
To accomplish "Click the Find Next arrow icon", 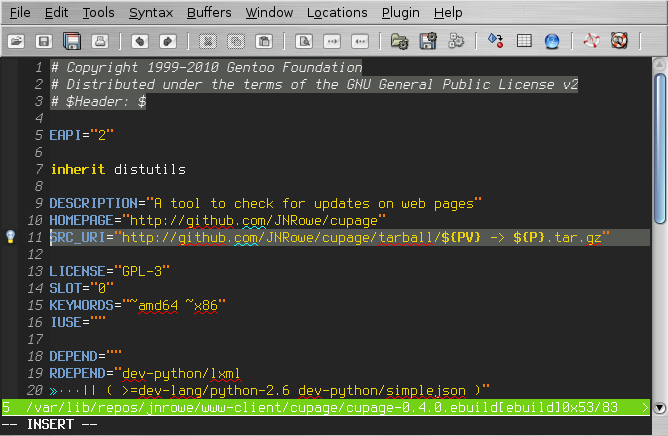I will (332, 41).
